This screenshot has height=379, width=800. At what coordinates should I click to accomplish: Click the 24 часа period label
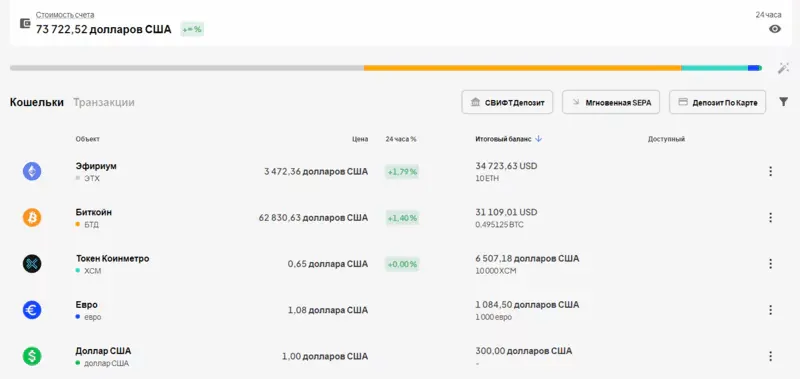[x=768, y=15]
